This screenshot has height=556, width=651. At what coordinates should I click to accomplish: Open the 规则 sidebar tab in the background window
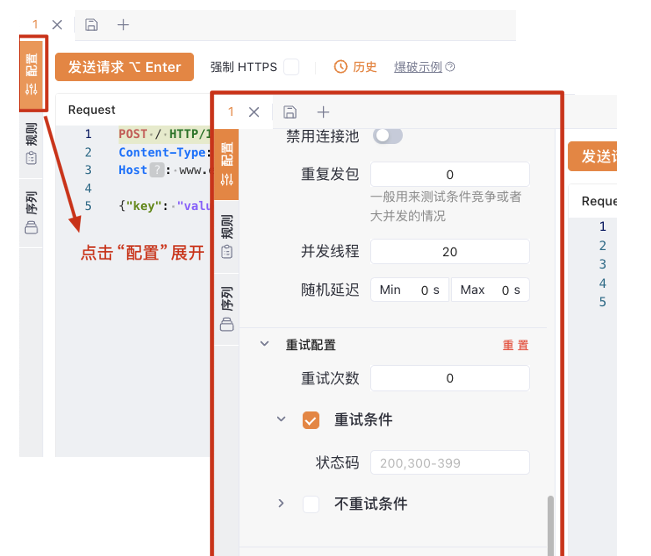32,144
